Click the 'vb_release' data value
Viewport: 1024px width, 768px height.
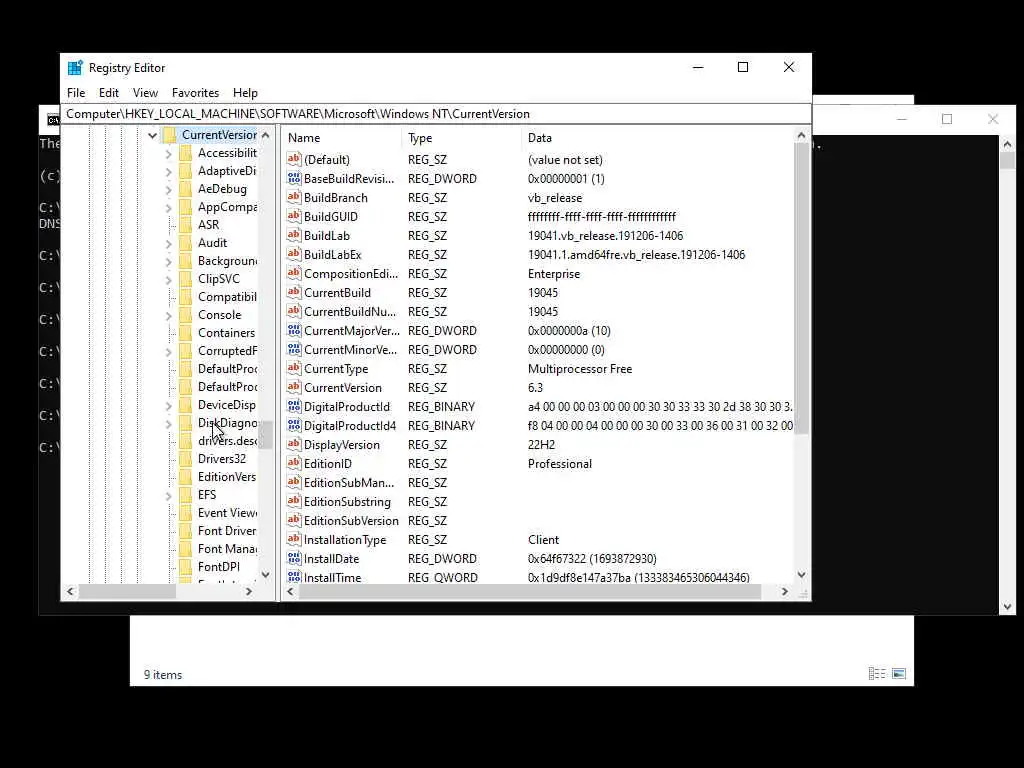554,198
